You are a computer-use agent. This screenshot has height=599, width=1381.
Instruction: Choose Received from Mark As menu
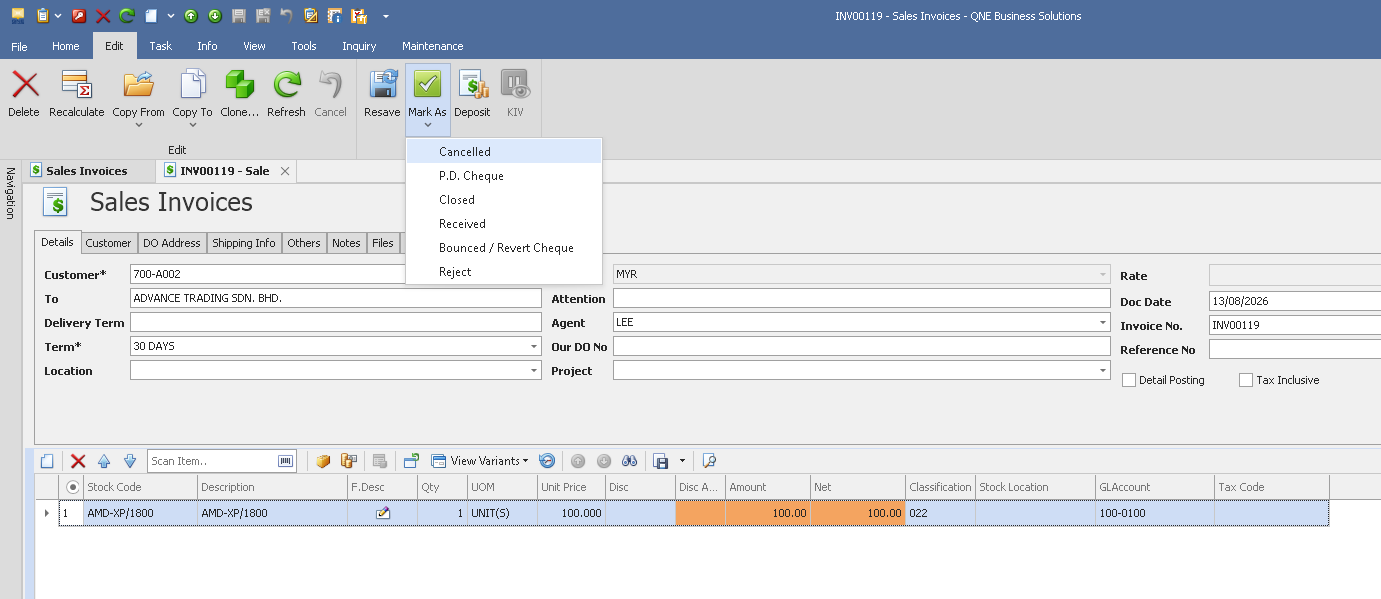pos(503,224)
